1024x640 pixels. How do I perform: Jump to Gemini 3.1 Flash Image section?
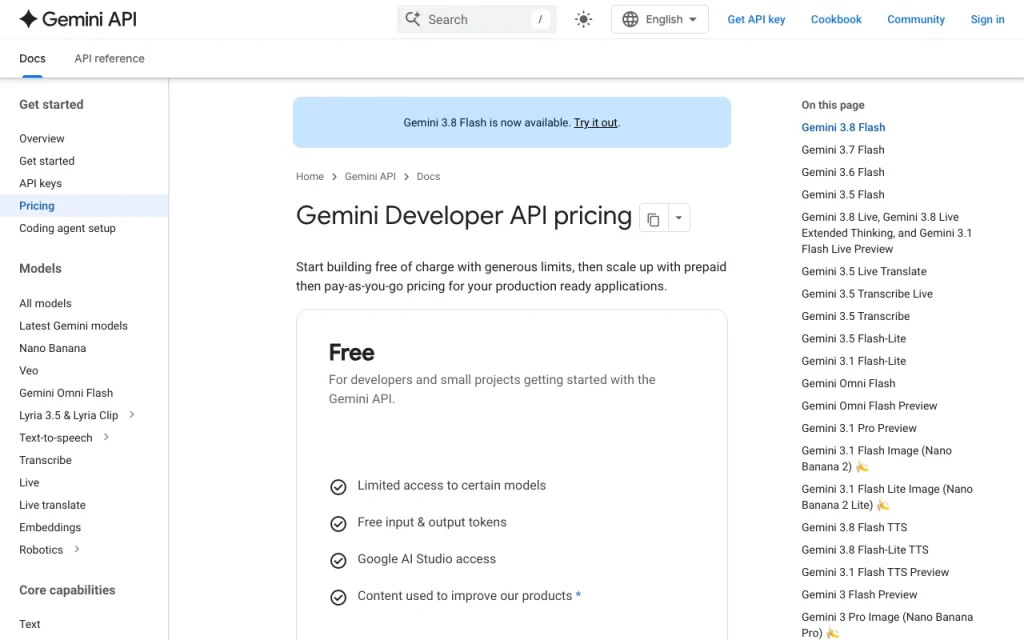(x=876, y=458)
